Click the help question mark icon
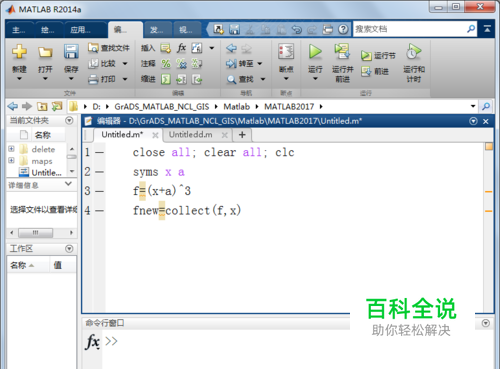This screenshot has height=369, width=500. (x=343, y=29)
